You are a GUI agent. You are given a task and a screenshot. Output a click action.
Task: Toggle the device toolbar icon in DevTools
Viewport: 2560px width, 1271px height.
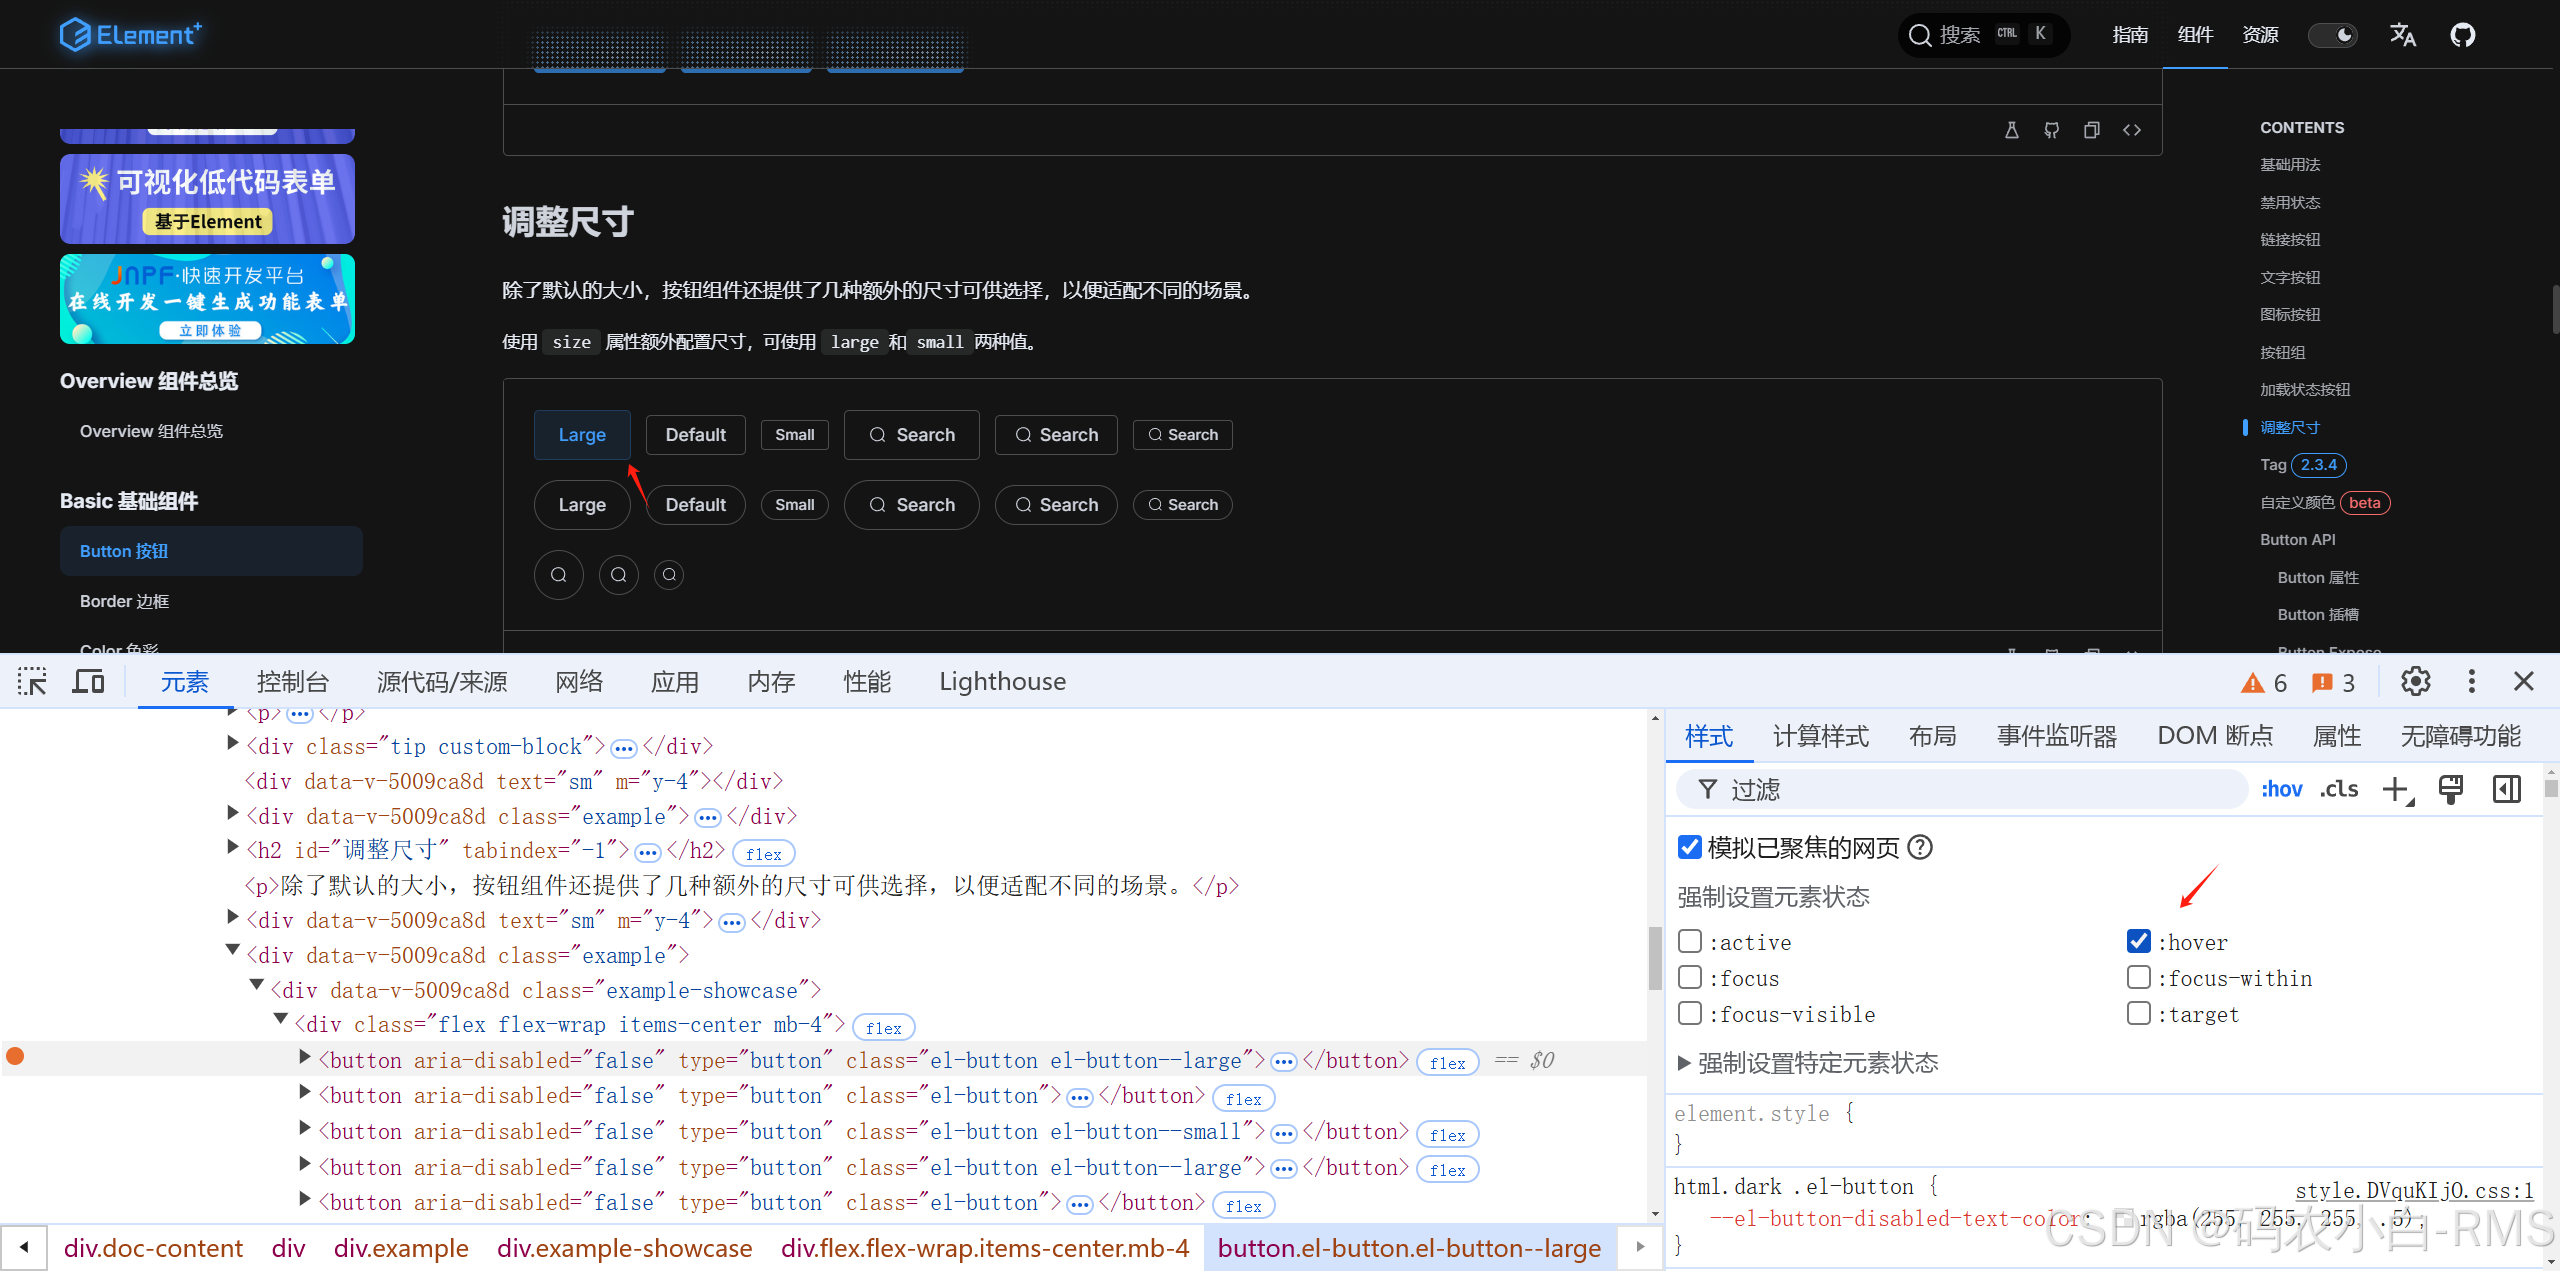[x=88, y=682]
